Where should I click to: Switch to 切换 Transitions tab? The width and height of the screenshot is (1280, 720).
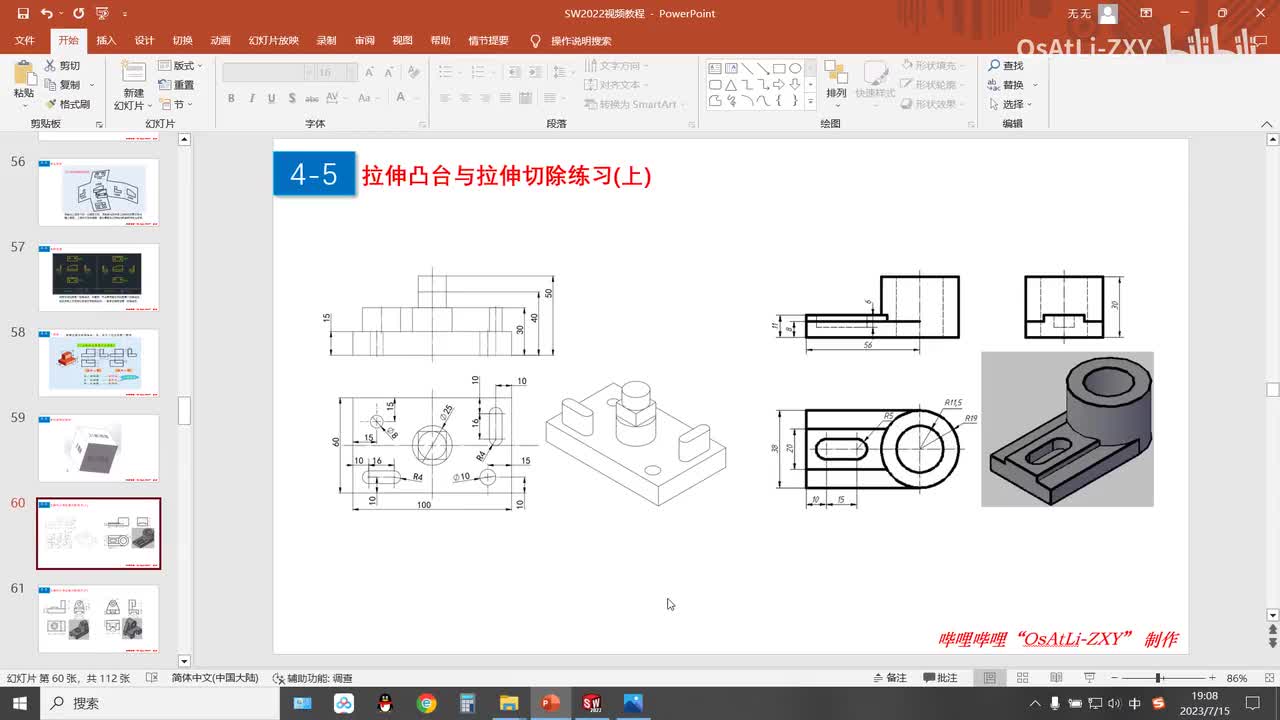(182, 41)
